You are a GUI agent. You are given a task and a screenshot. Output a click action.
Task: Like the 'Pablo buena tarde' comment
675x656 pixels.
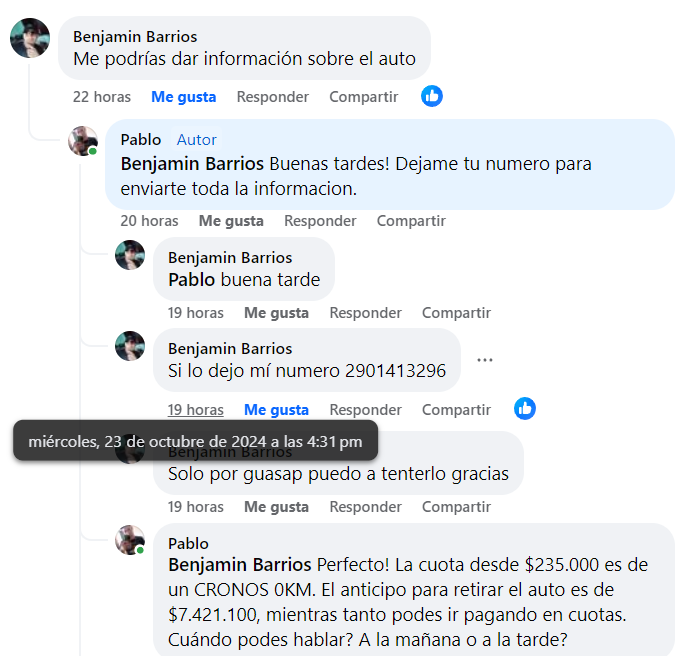[276, 313]
